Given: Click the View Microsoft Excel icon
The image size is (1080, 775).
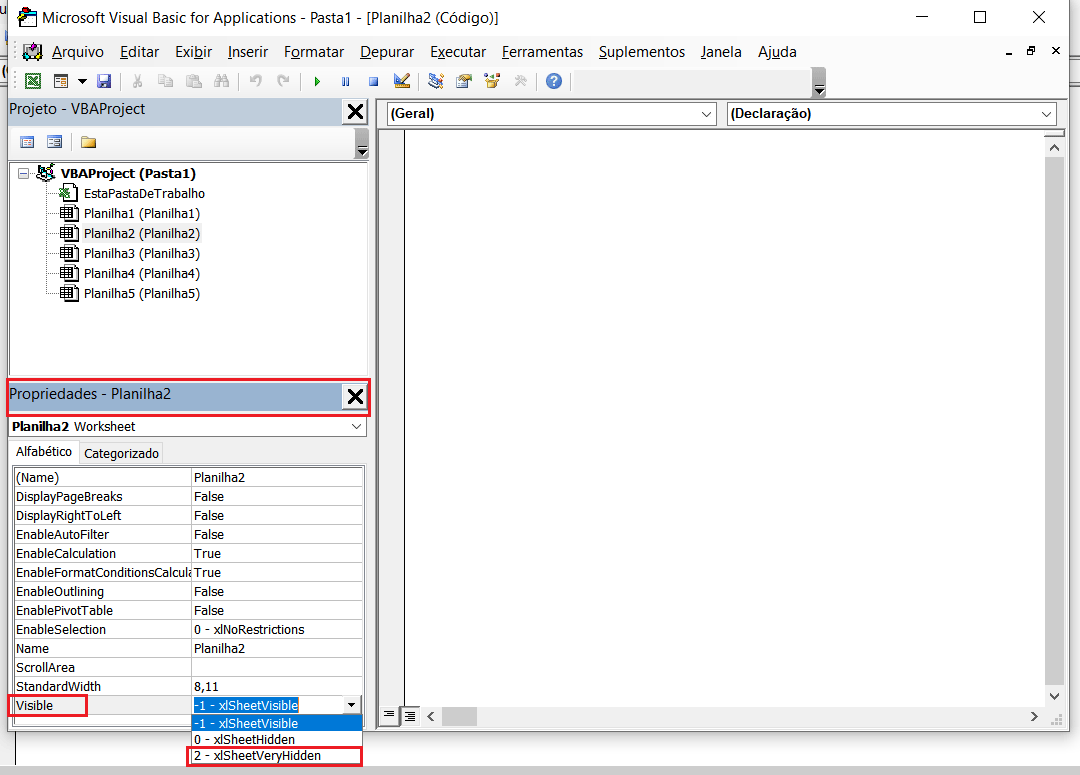Looking at the screenshot, I should point(33,81).
